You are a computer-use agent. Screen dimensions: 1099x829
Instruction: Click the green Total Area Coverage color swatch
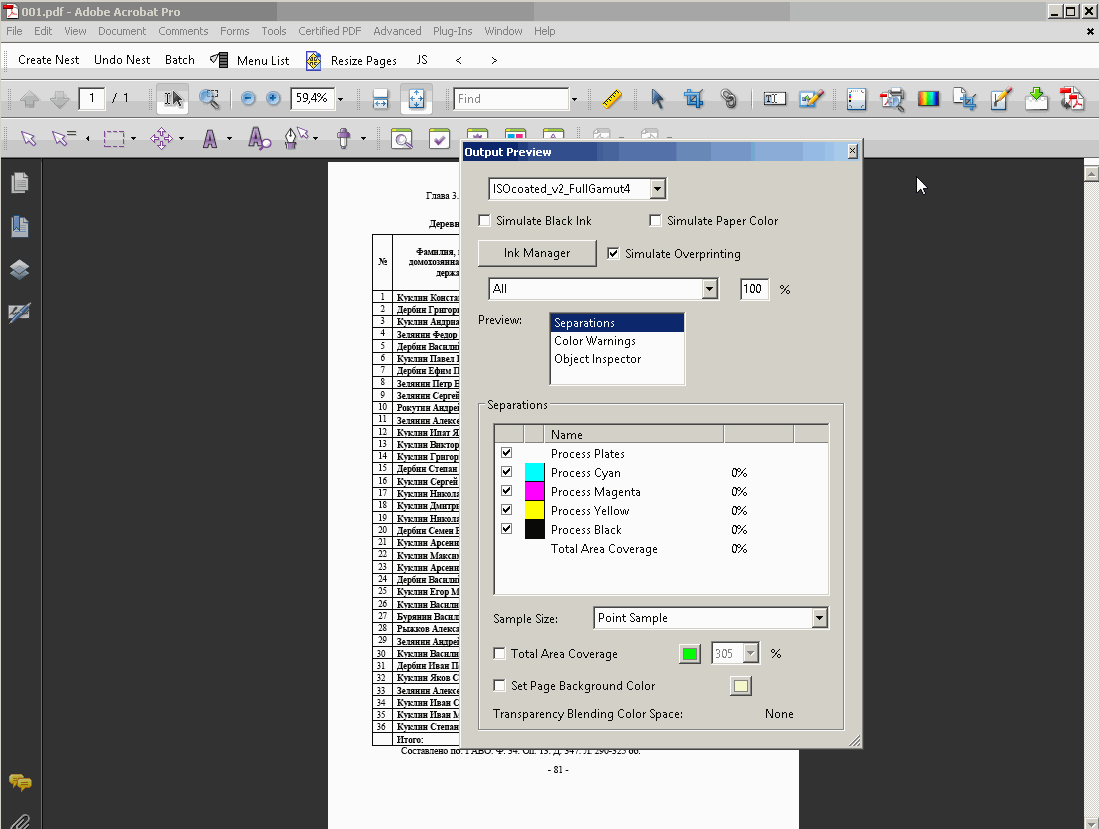tap(690, 654)
